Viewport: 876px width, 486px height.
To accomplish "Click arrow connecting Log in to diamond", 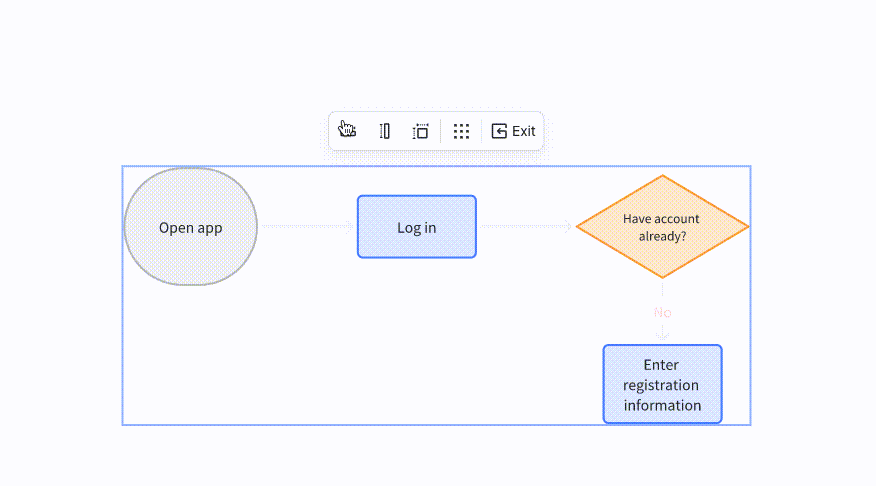I will pyautogui.click(x=526, y=226).
